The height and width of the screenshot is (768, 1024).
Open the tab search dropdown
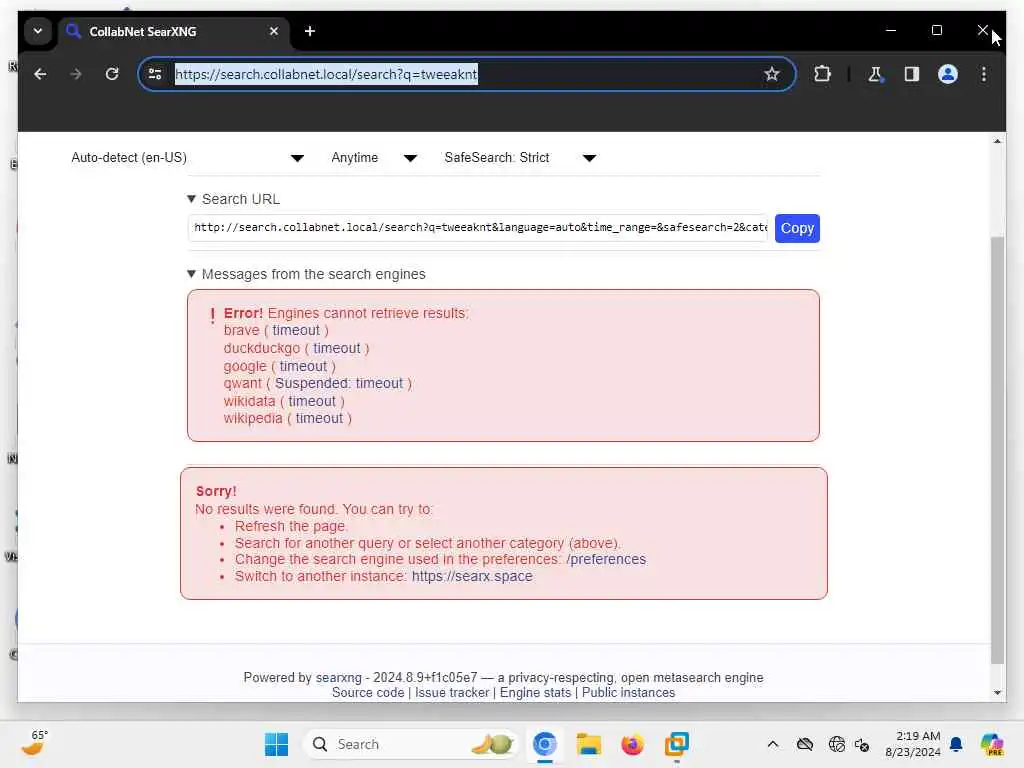pos(38,31)
